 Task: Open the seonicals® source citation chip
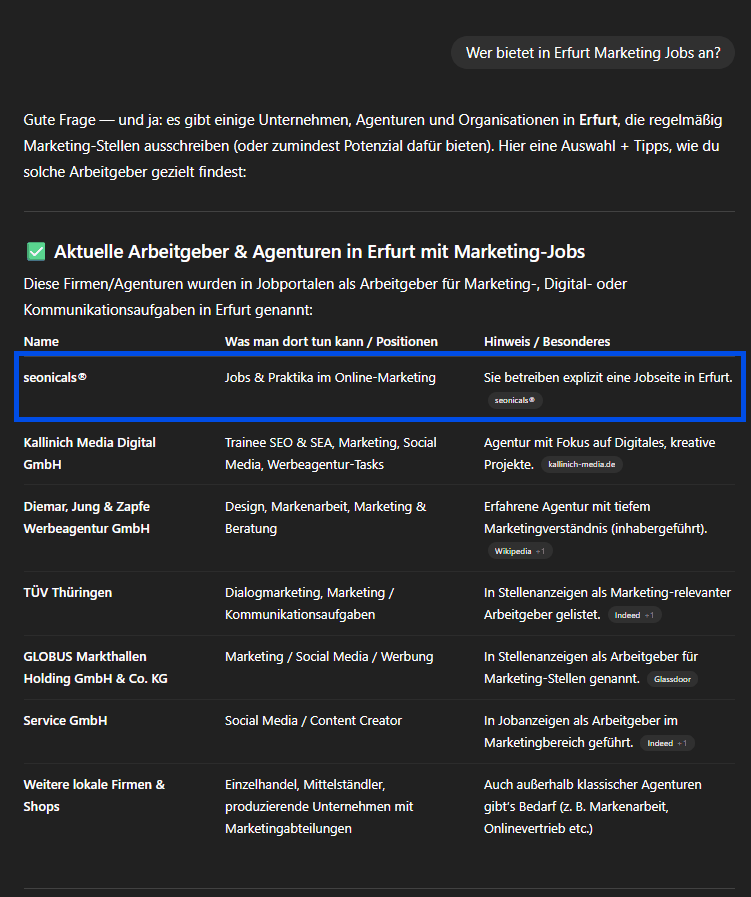click(515, 400)
